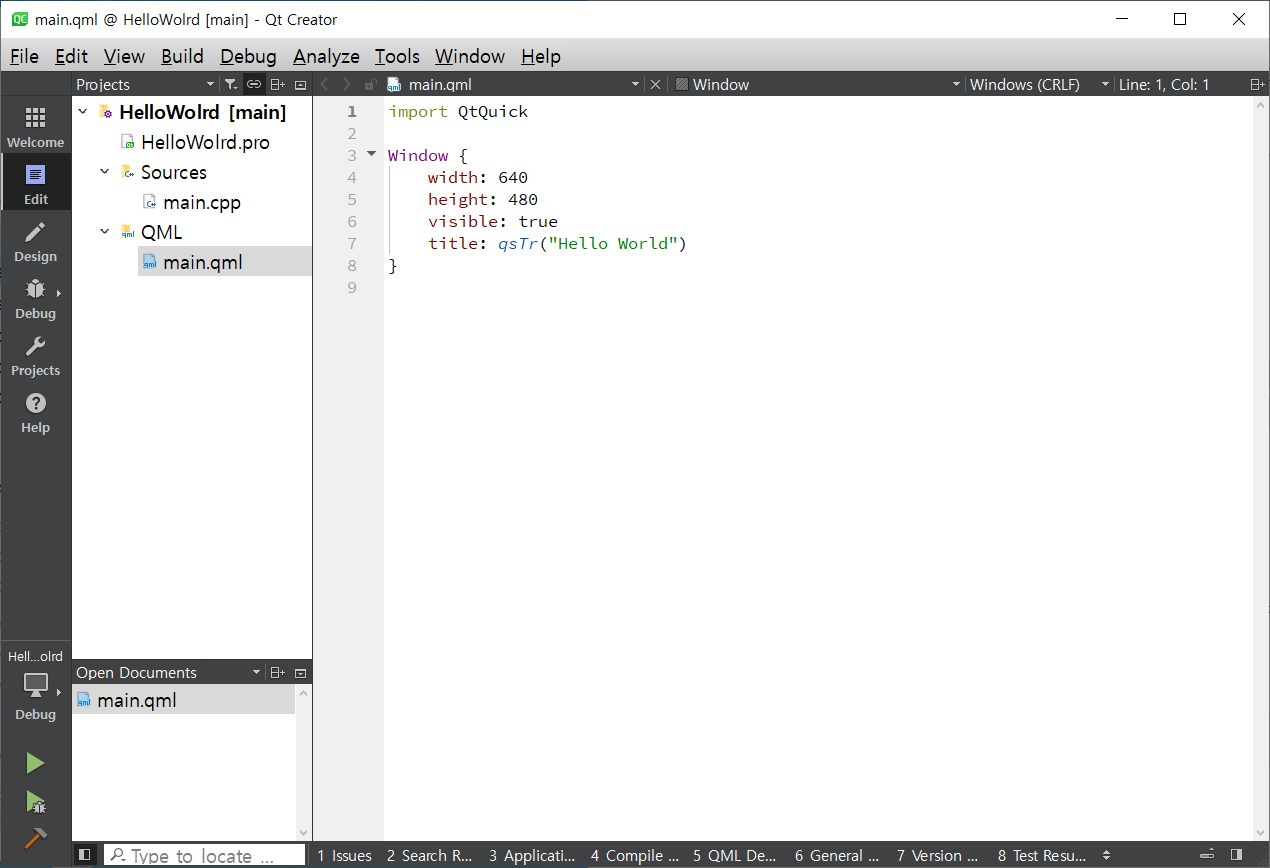This screenshot has width=1270, height=868.
Task: Open the 7 Version Control pane
Action: 938,855
